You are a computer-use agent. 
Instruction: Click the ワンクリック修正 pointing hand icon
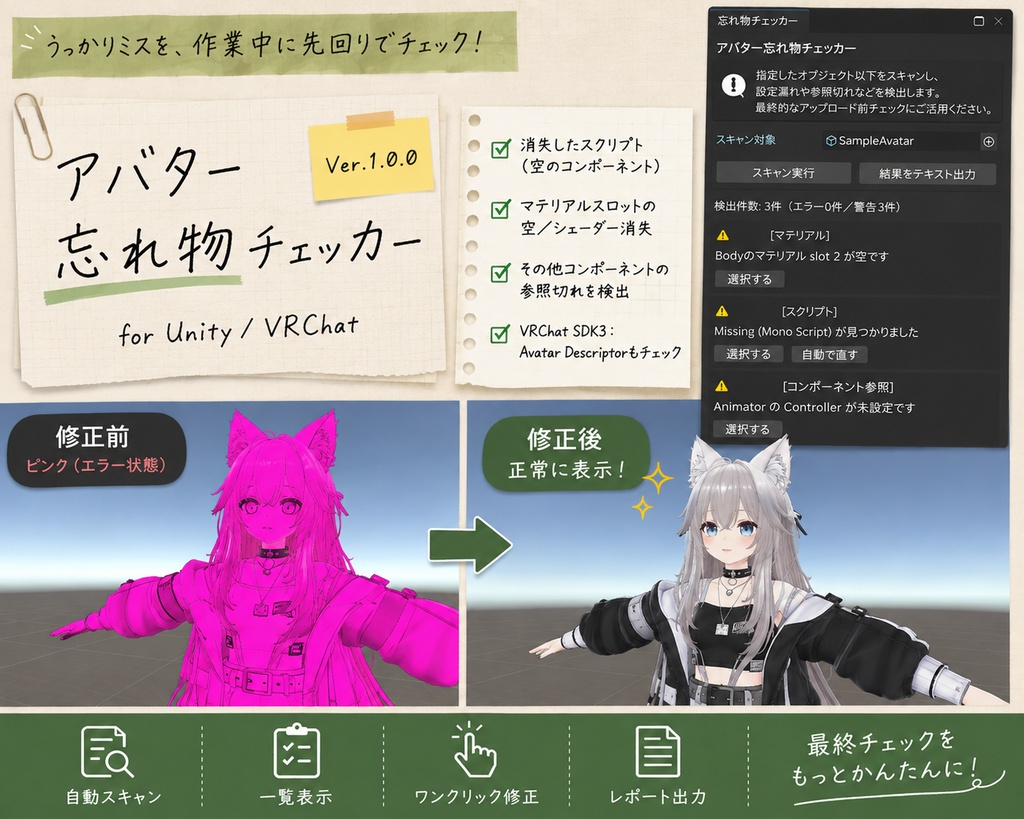click(474, 750)
